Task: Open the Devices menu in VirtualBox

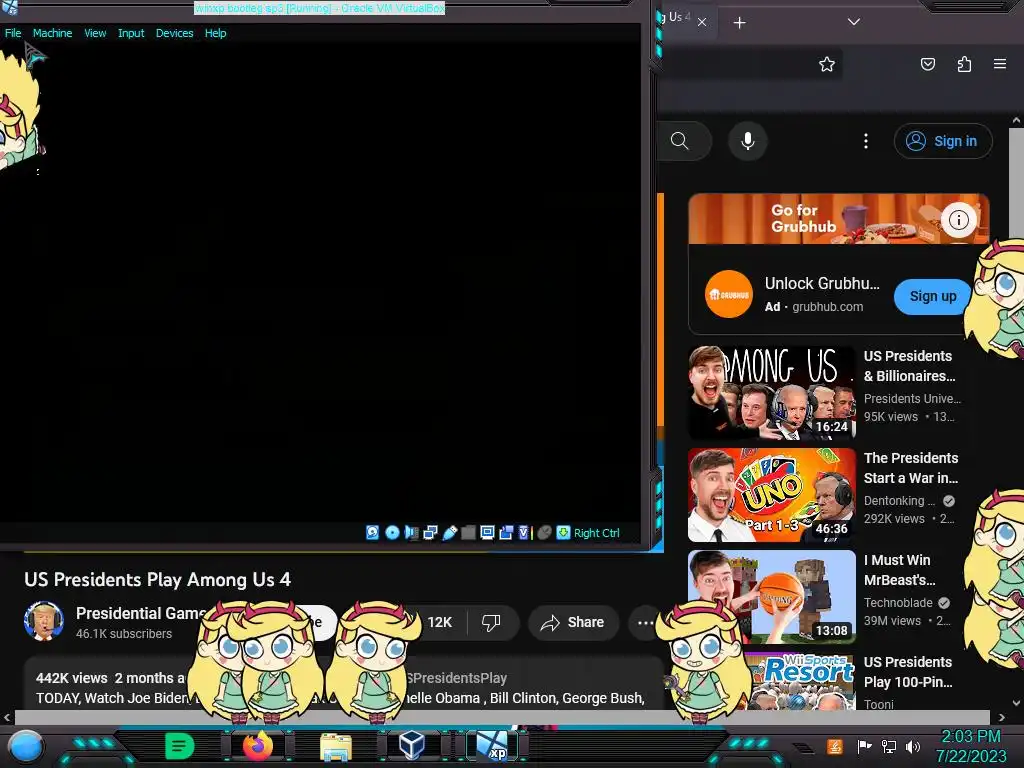Action: coord(174,33)
